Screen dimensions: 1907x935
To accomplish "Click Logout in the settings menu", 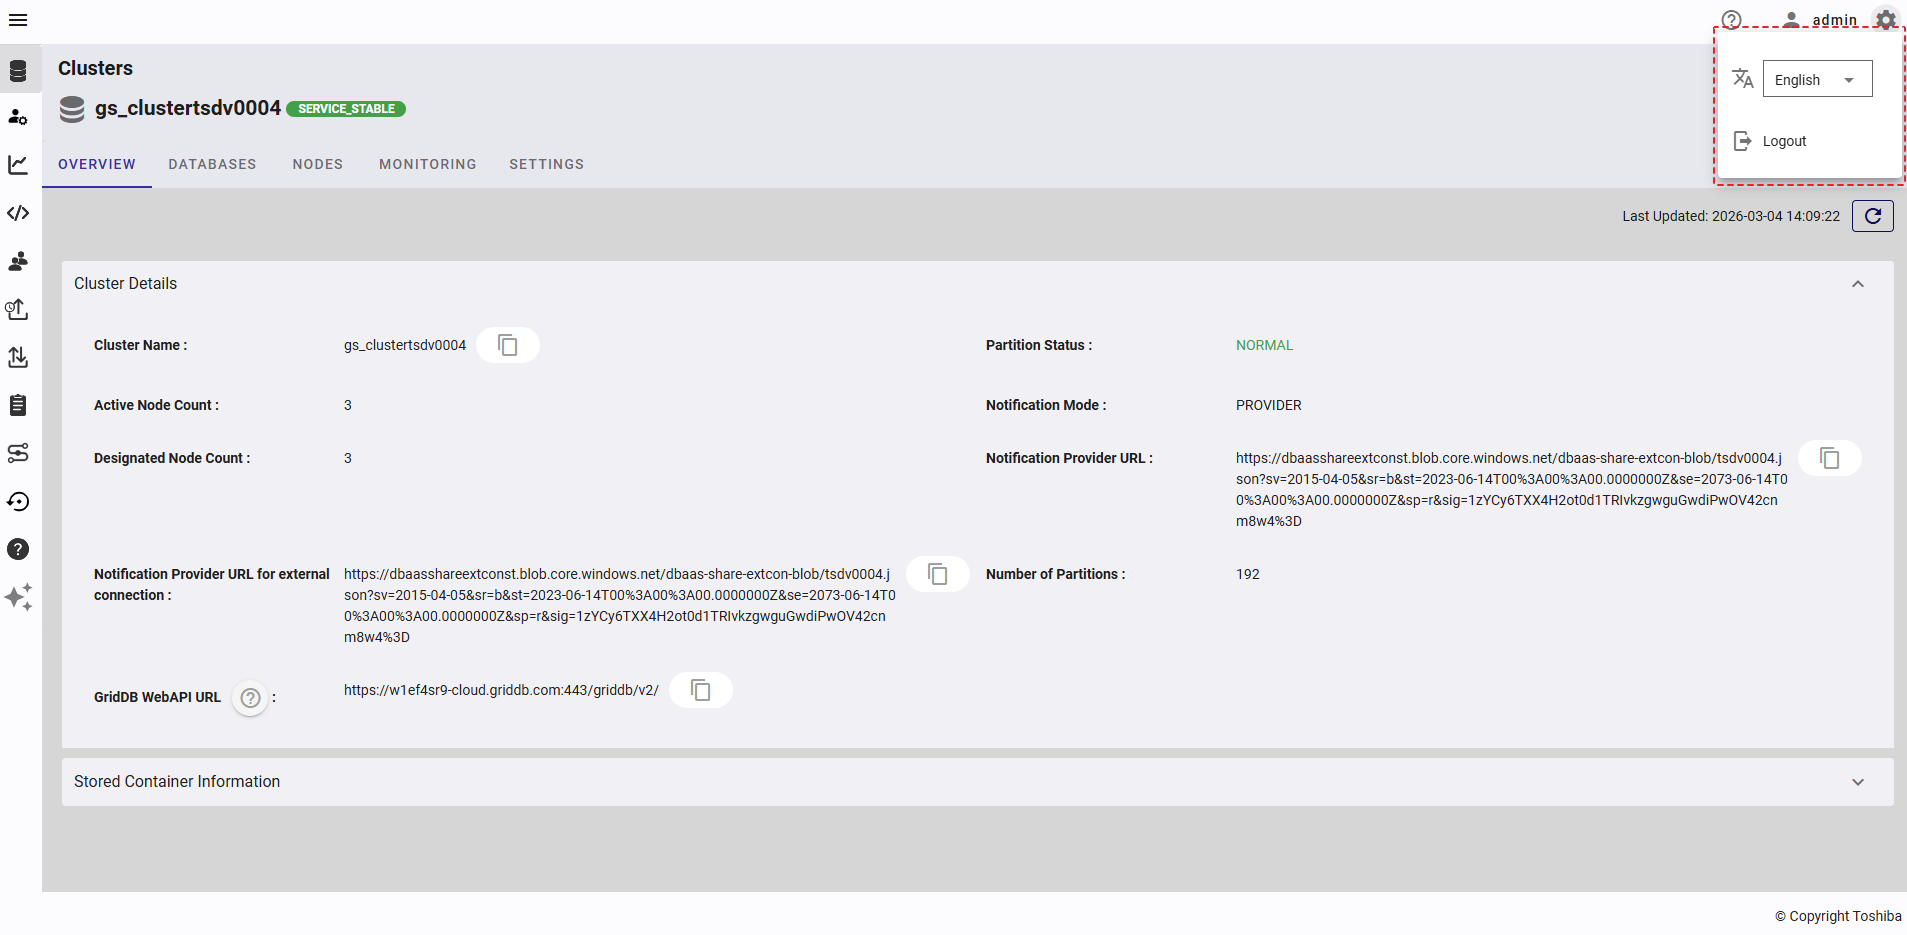I will [1783, 141].
